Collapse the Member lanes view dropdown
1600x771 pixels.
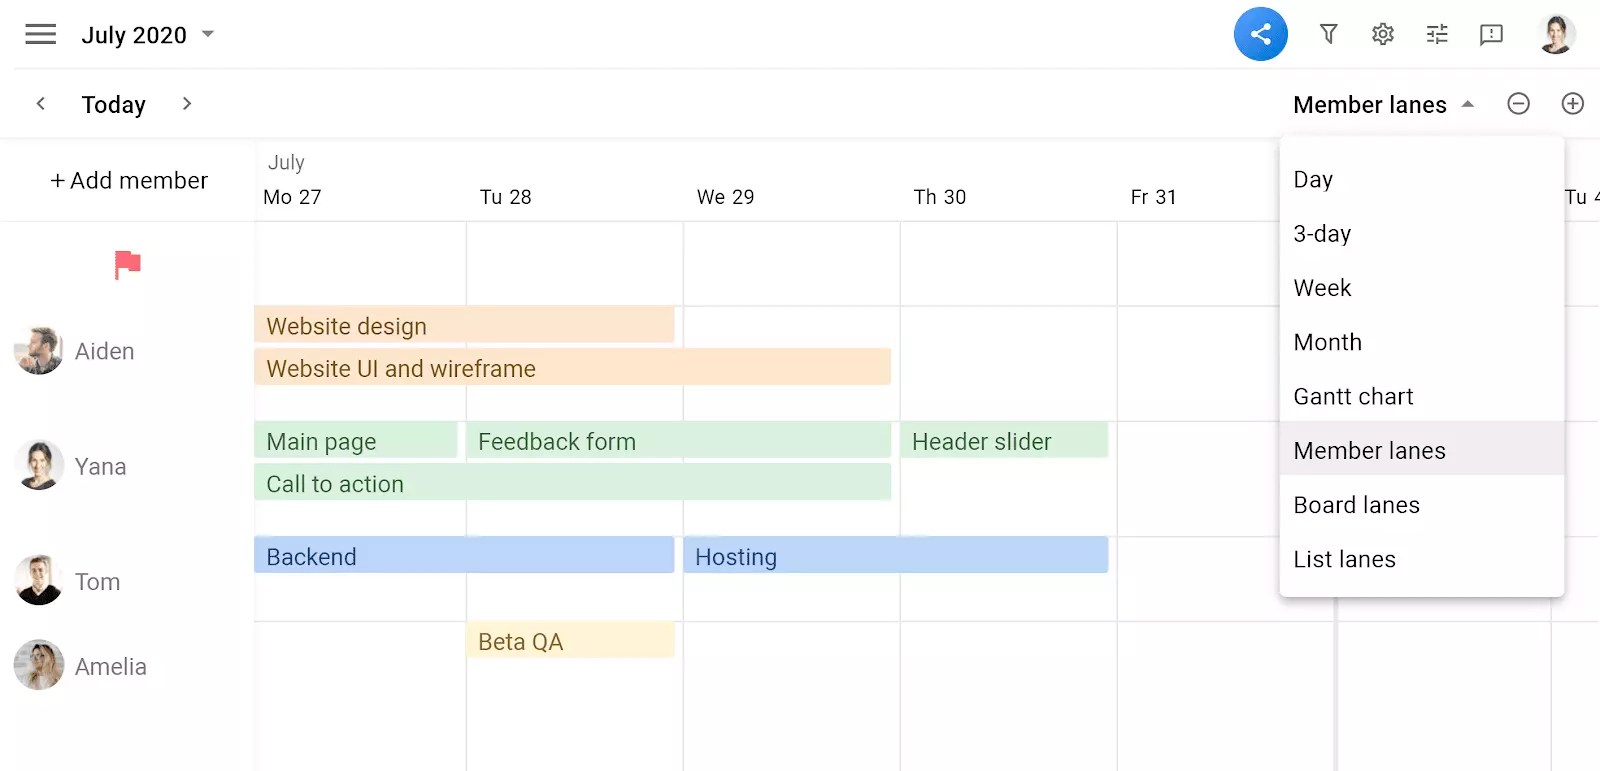click(1383, 103)
